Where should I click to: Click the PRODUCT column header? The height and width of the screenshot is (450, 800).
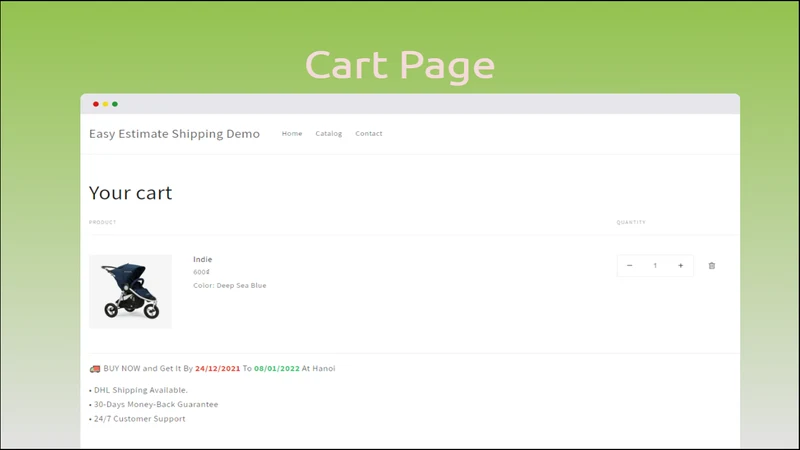point(103,222)
